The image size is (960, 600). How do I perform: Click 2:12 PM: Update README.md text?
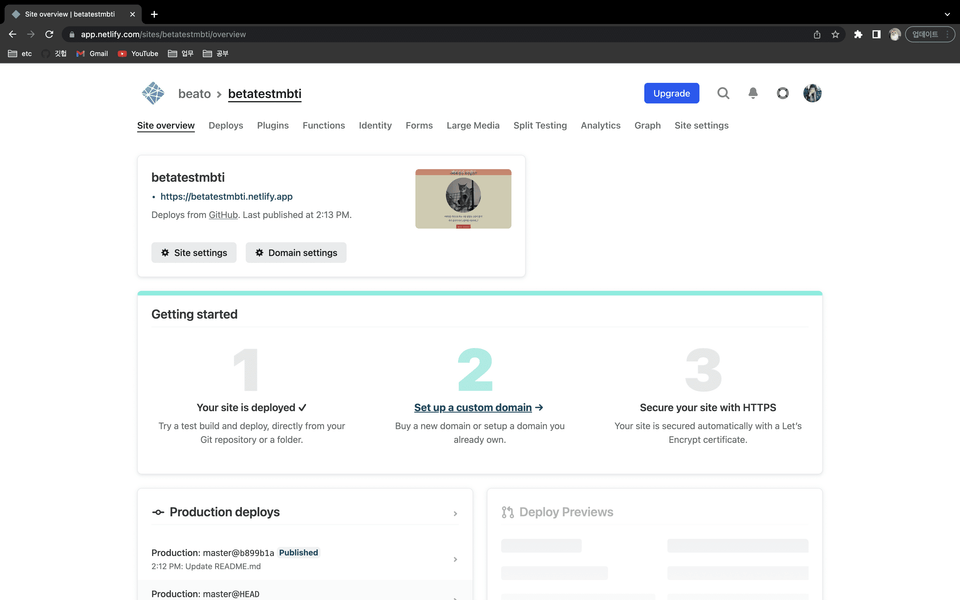click(x=206, y=566)
